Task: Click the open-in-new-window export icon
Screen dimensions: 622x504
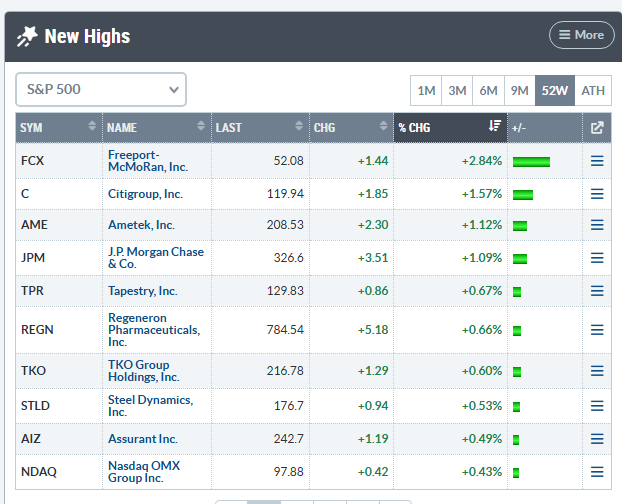Action: pos(597,128)
